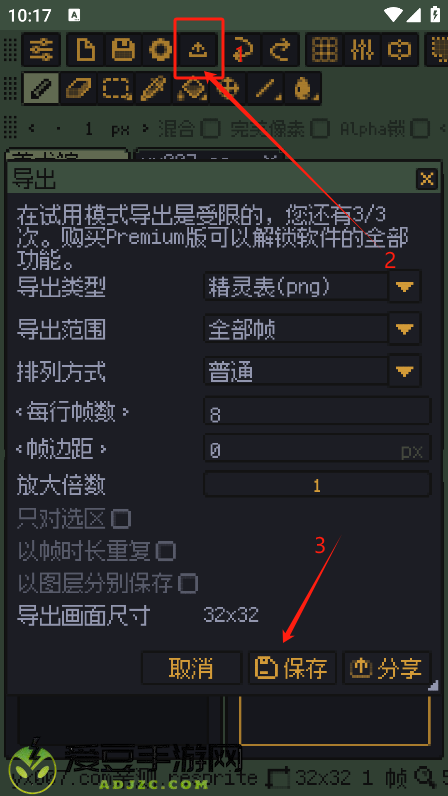This screenshot has width=448, height=796.
Task: Click the 保存 button
Action: pos(293,668)
